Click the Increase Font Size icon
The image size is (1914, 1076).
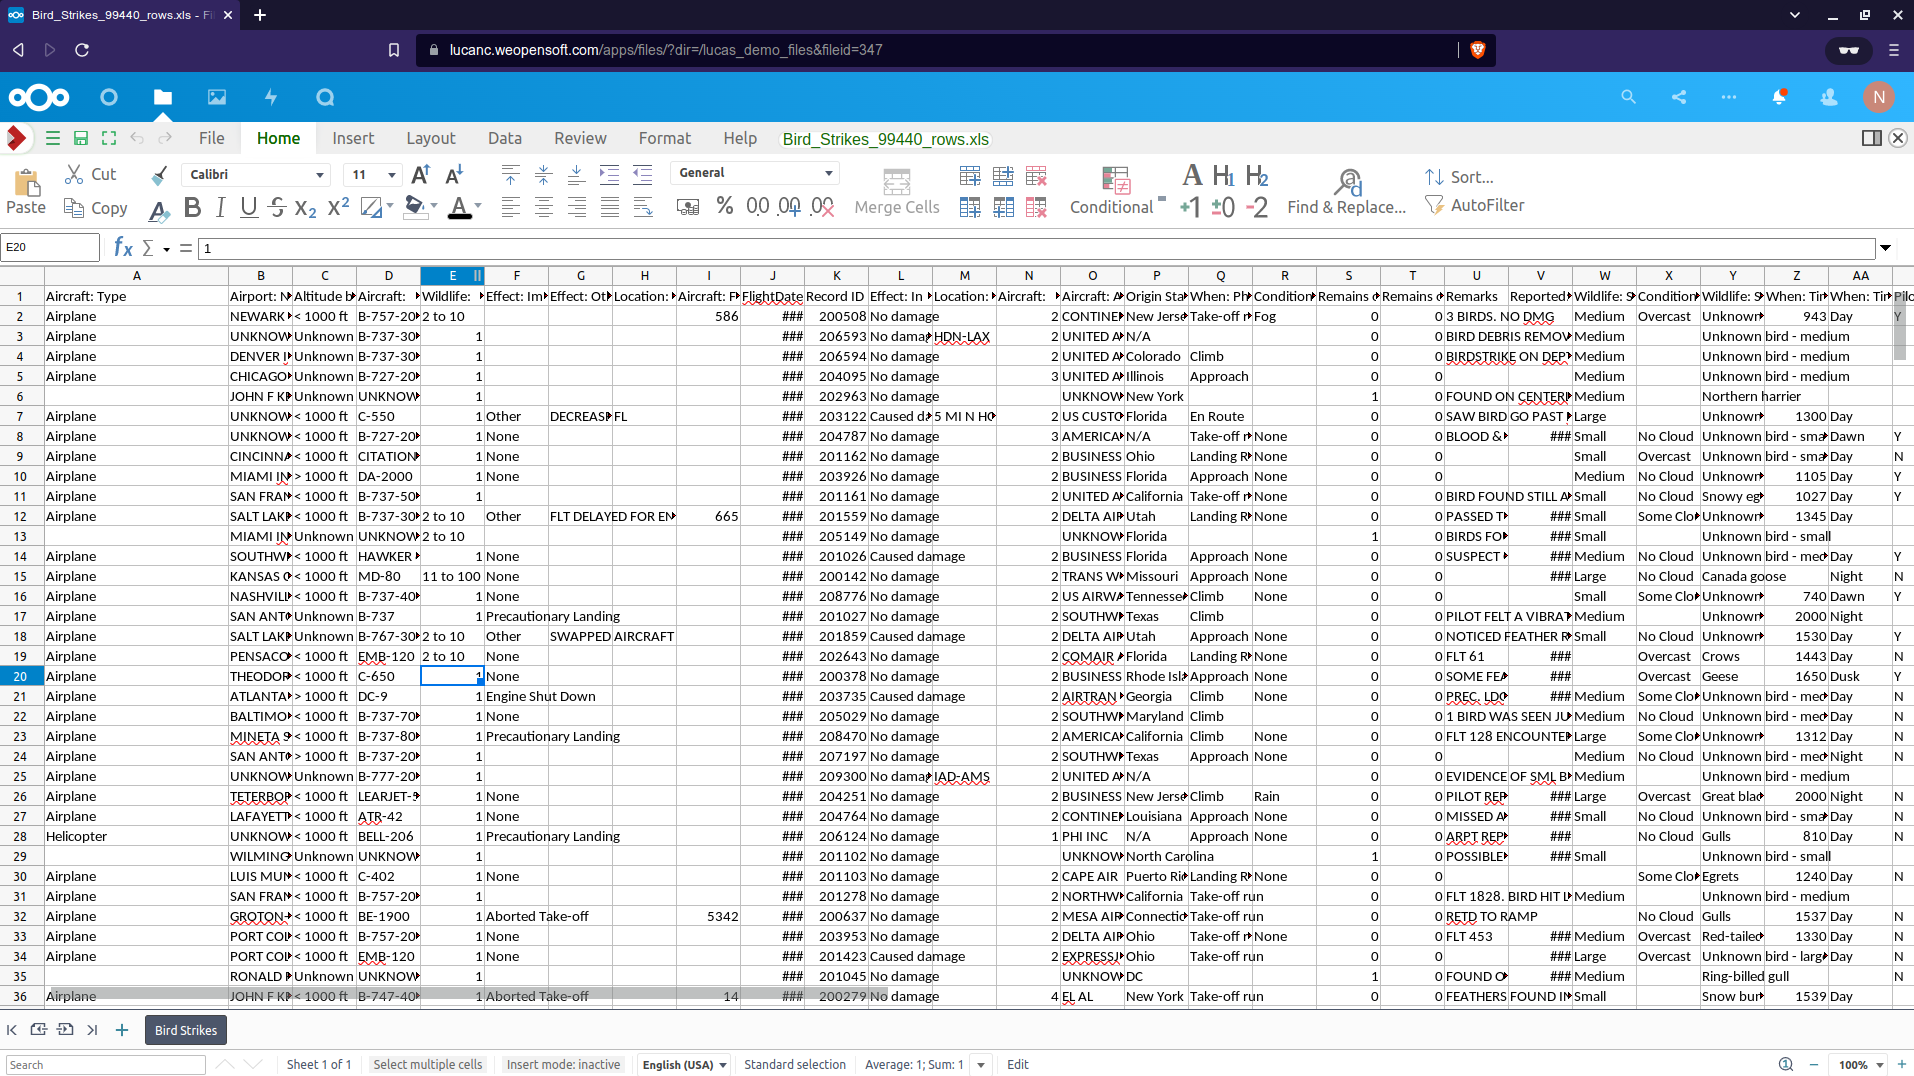421,175
